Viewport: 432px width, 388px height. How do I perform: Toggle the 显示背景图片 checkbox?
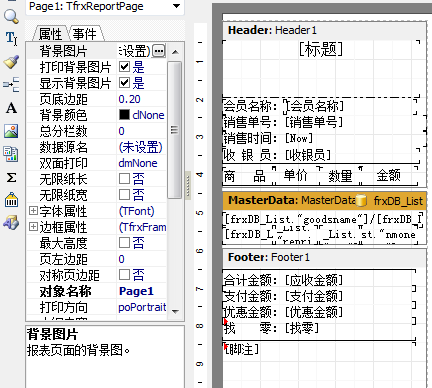tap(124, 82)
